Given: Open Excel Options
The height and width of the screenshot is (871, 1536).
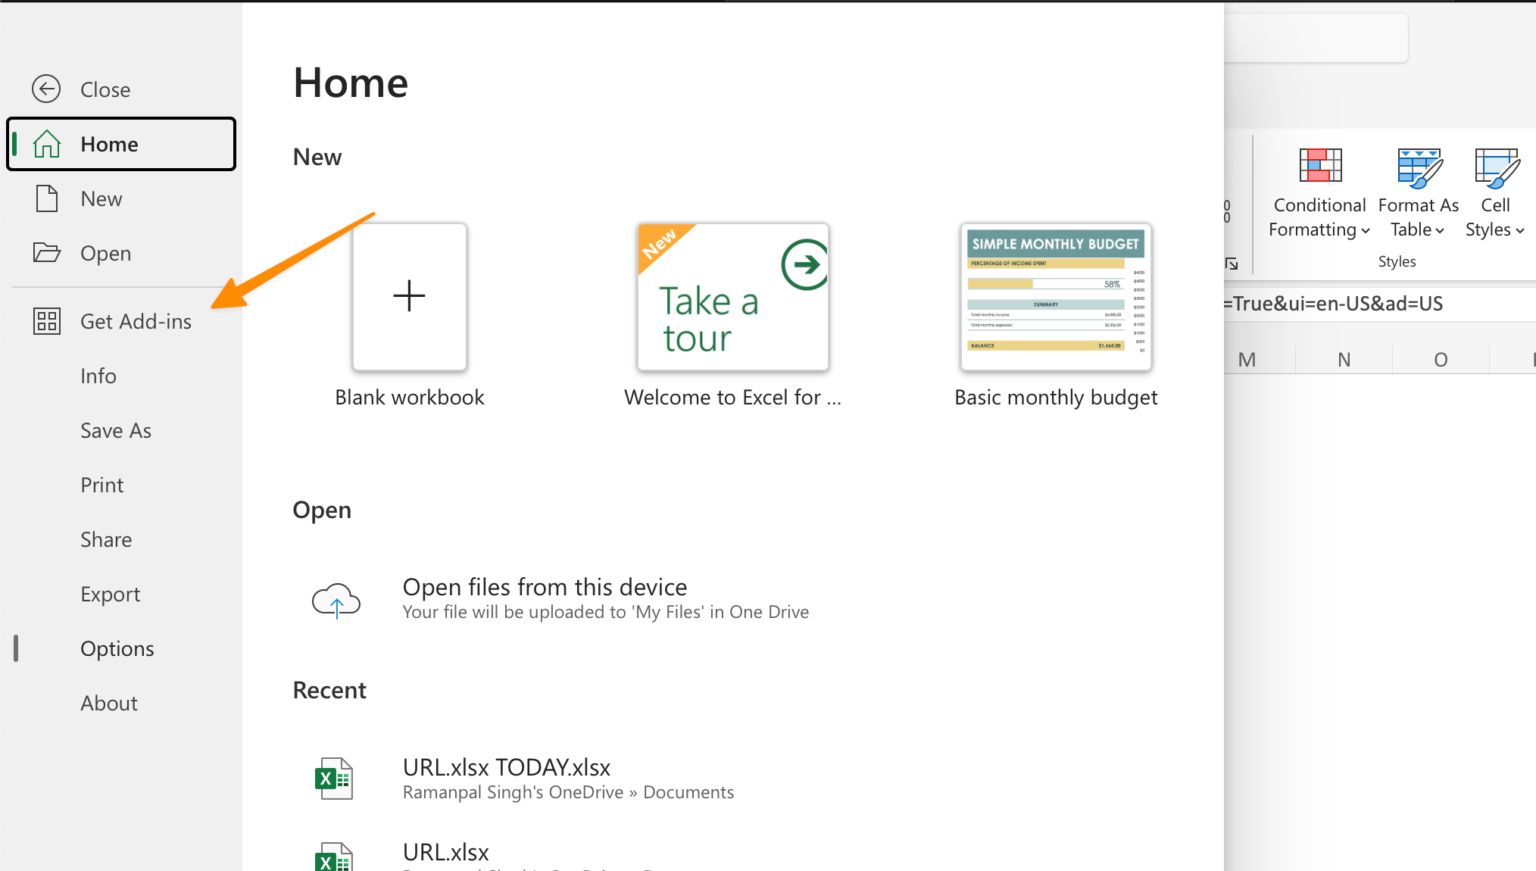Looking at the screenshot, I should [117, 648].
